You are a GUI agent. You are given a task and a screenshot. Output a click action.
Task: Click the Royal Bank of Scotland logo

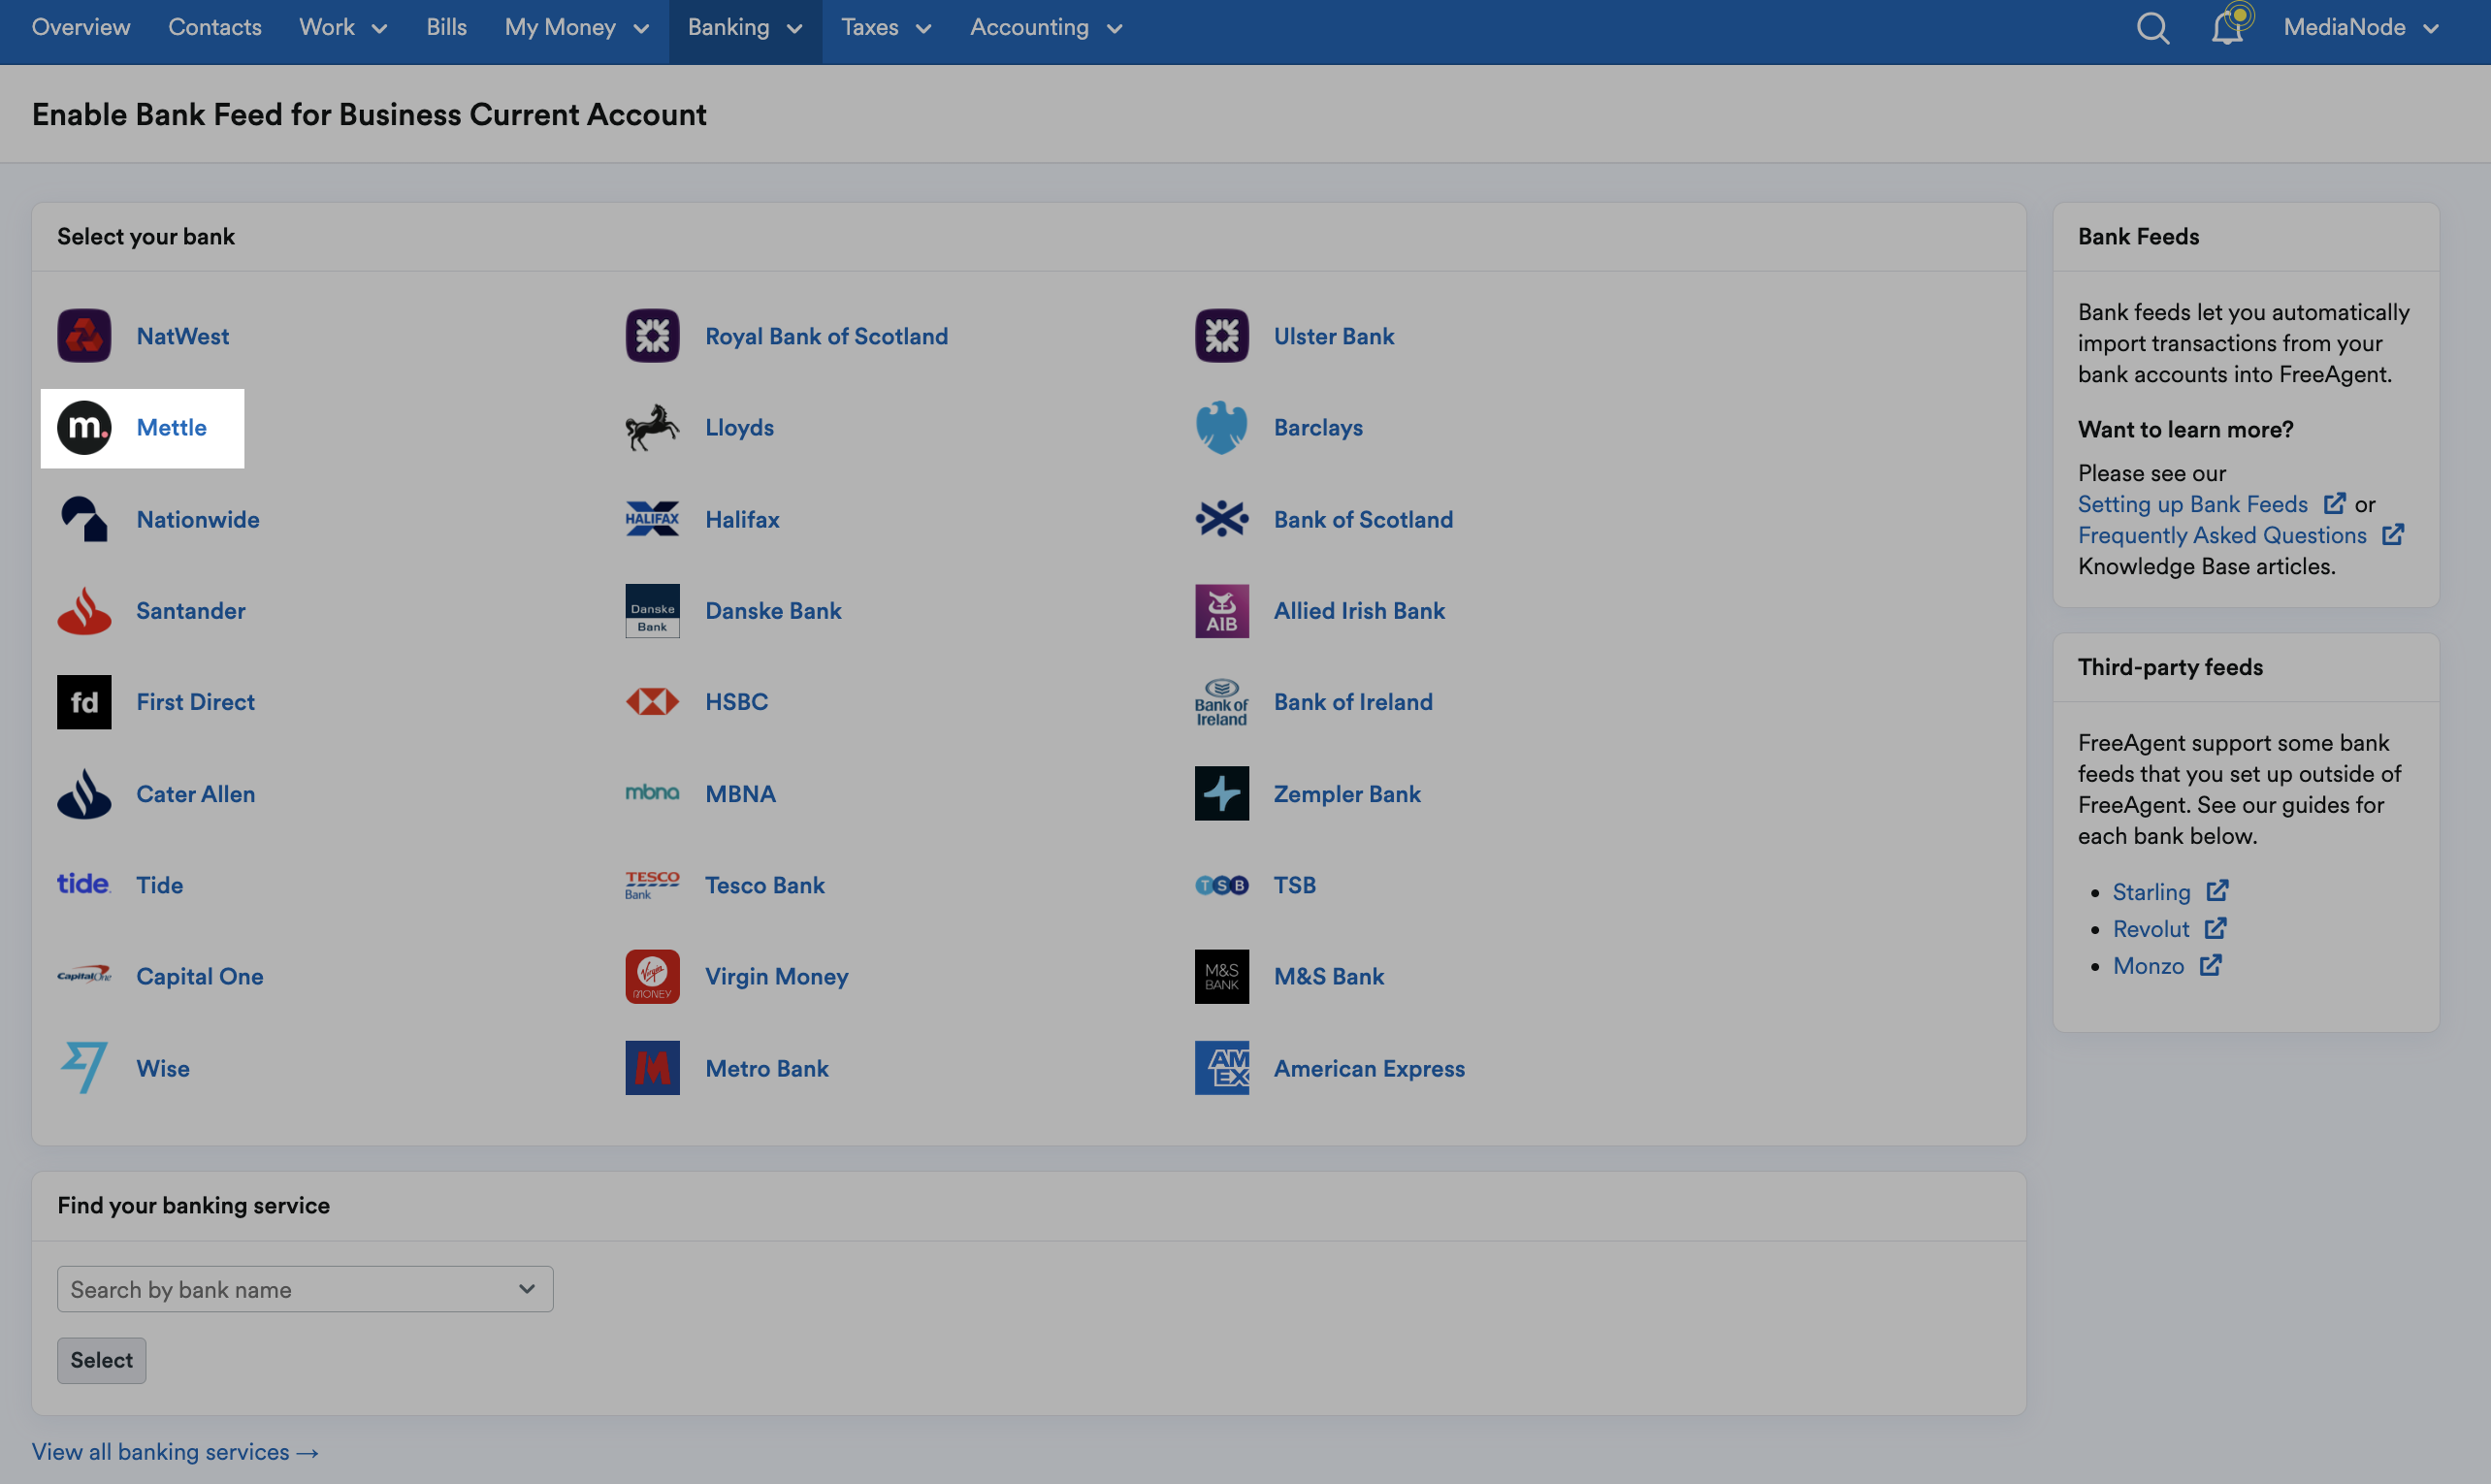652,336
